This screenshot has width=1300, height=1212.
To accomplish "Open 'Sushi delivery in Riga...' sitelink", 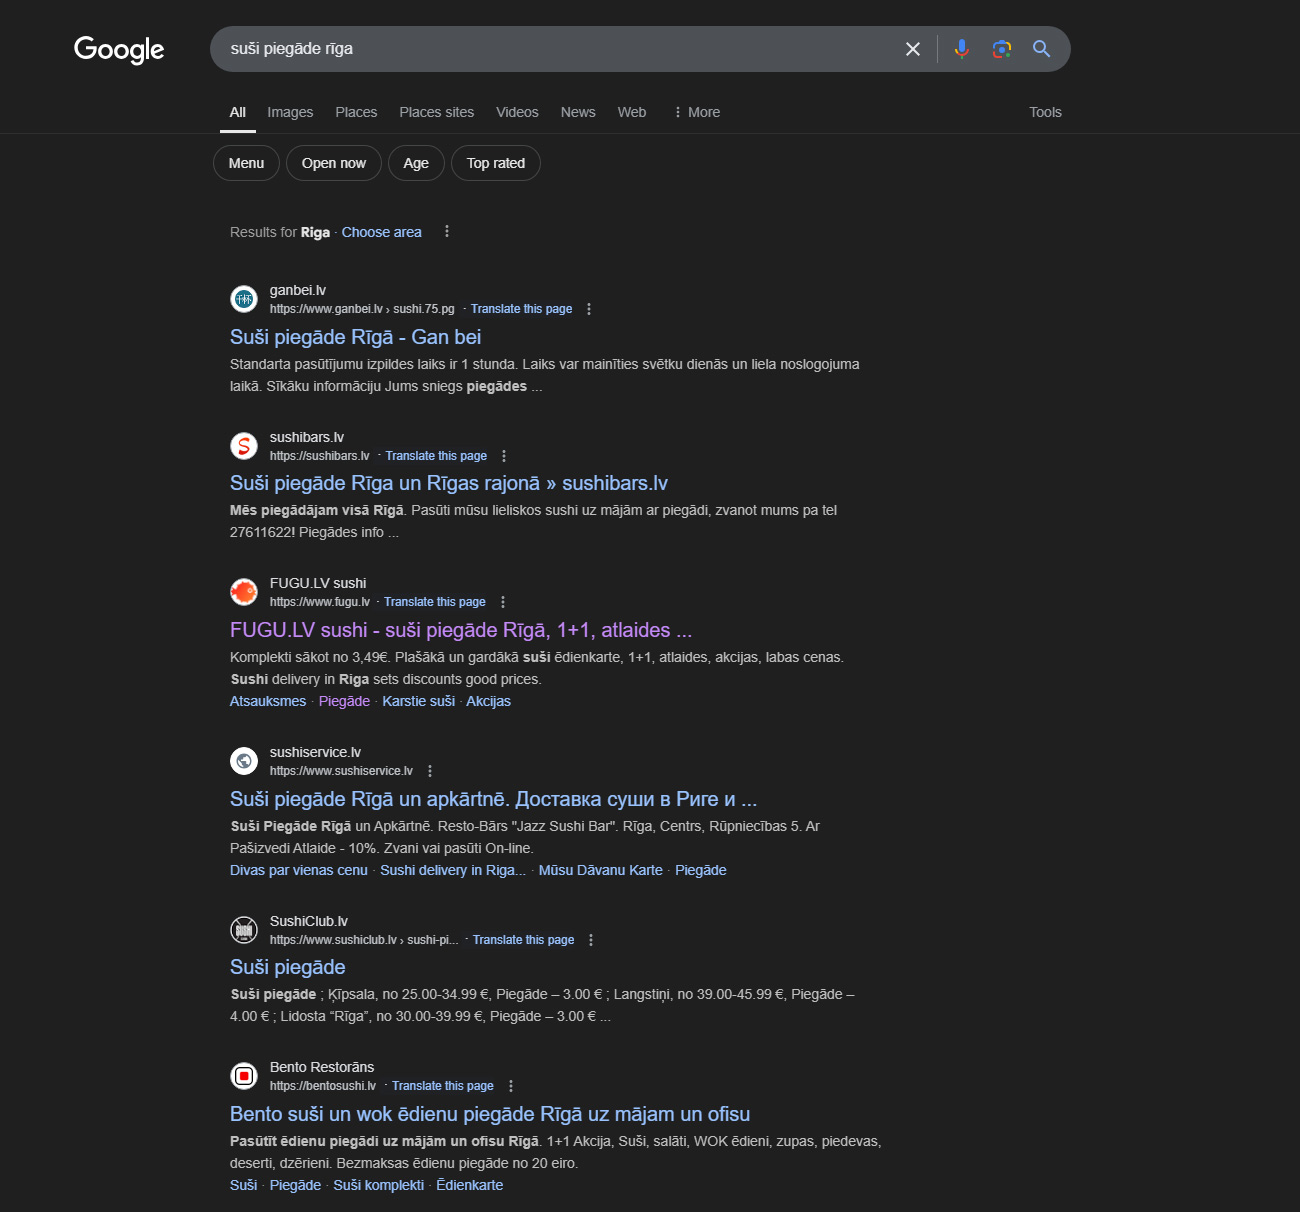I will (x=453, y=870).
